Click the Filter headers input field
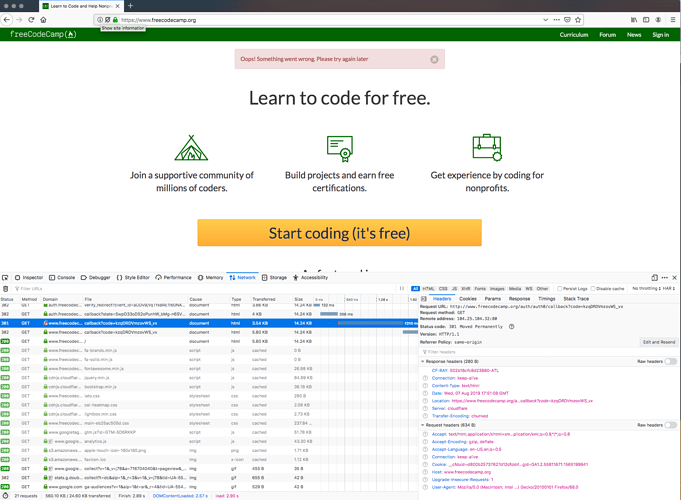Viewport: 681px width, 500px height. pyautogui.click(x=548, y=352)
